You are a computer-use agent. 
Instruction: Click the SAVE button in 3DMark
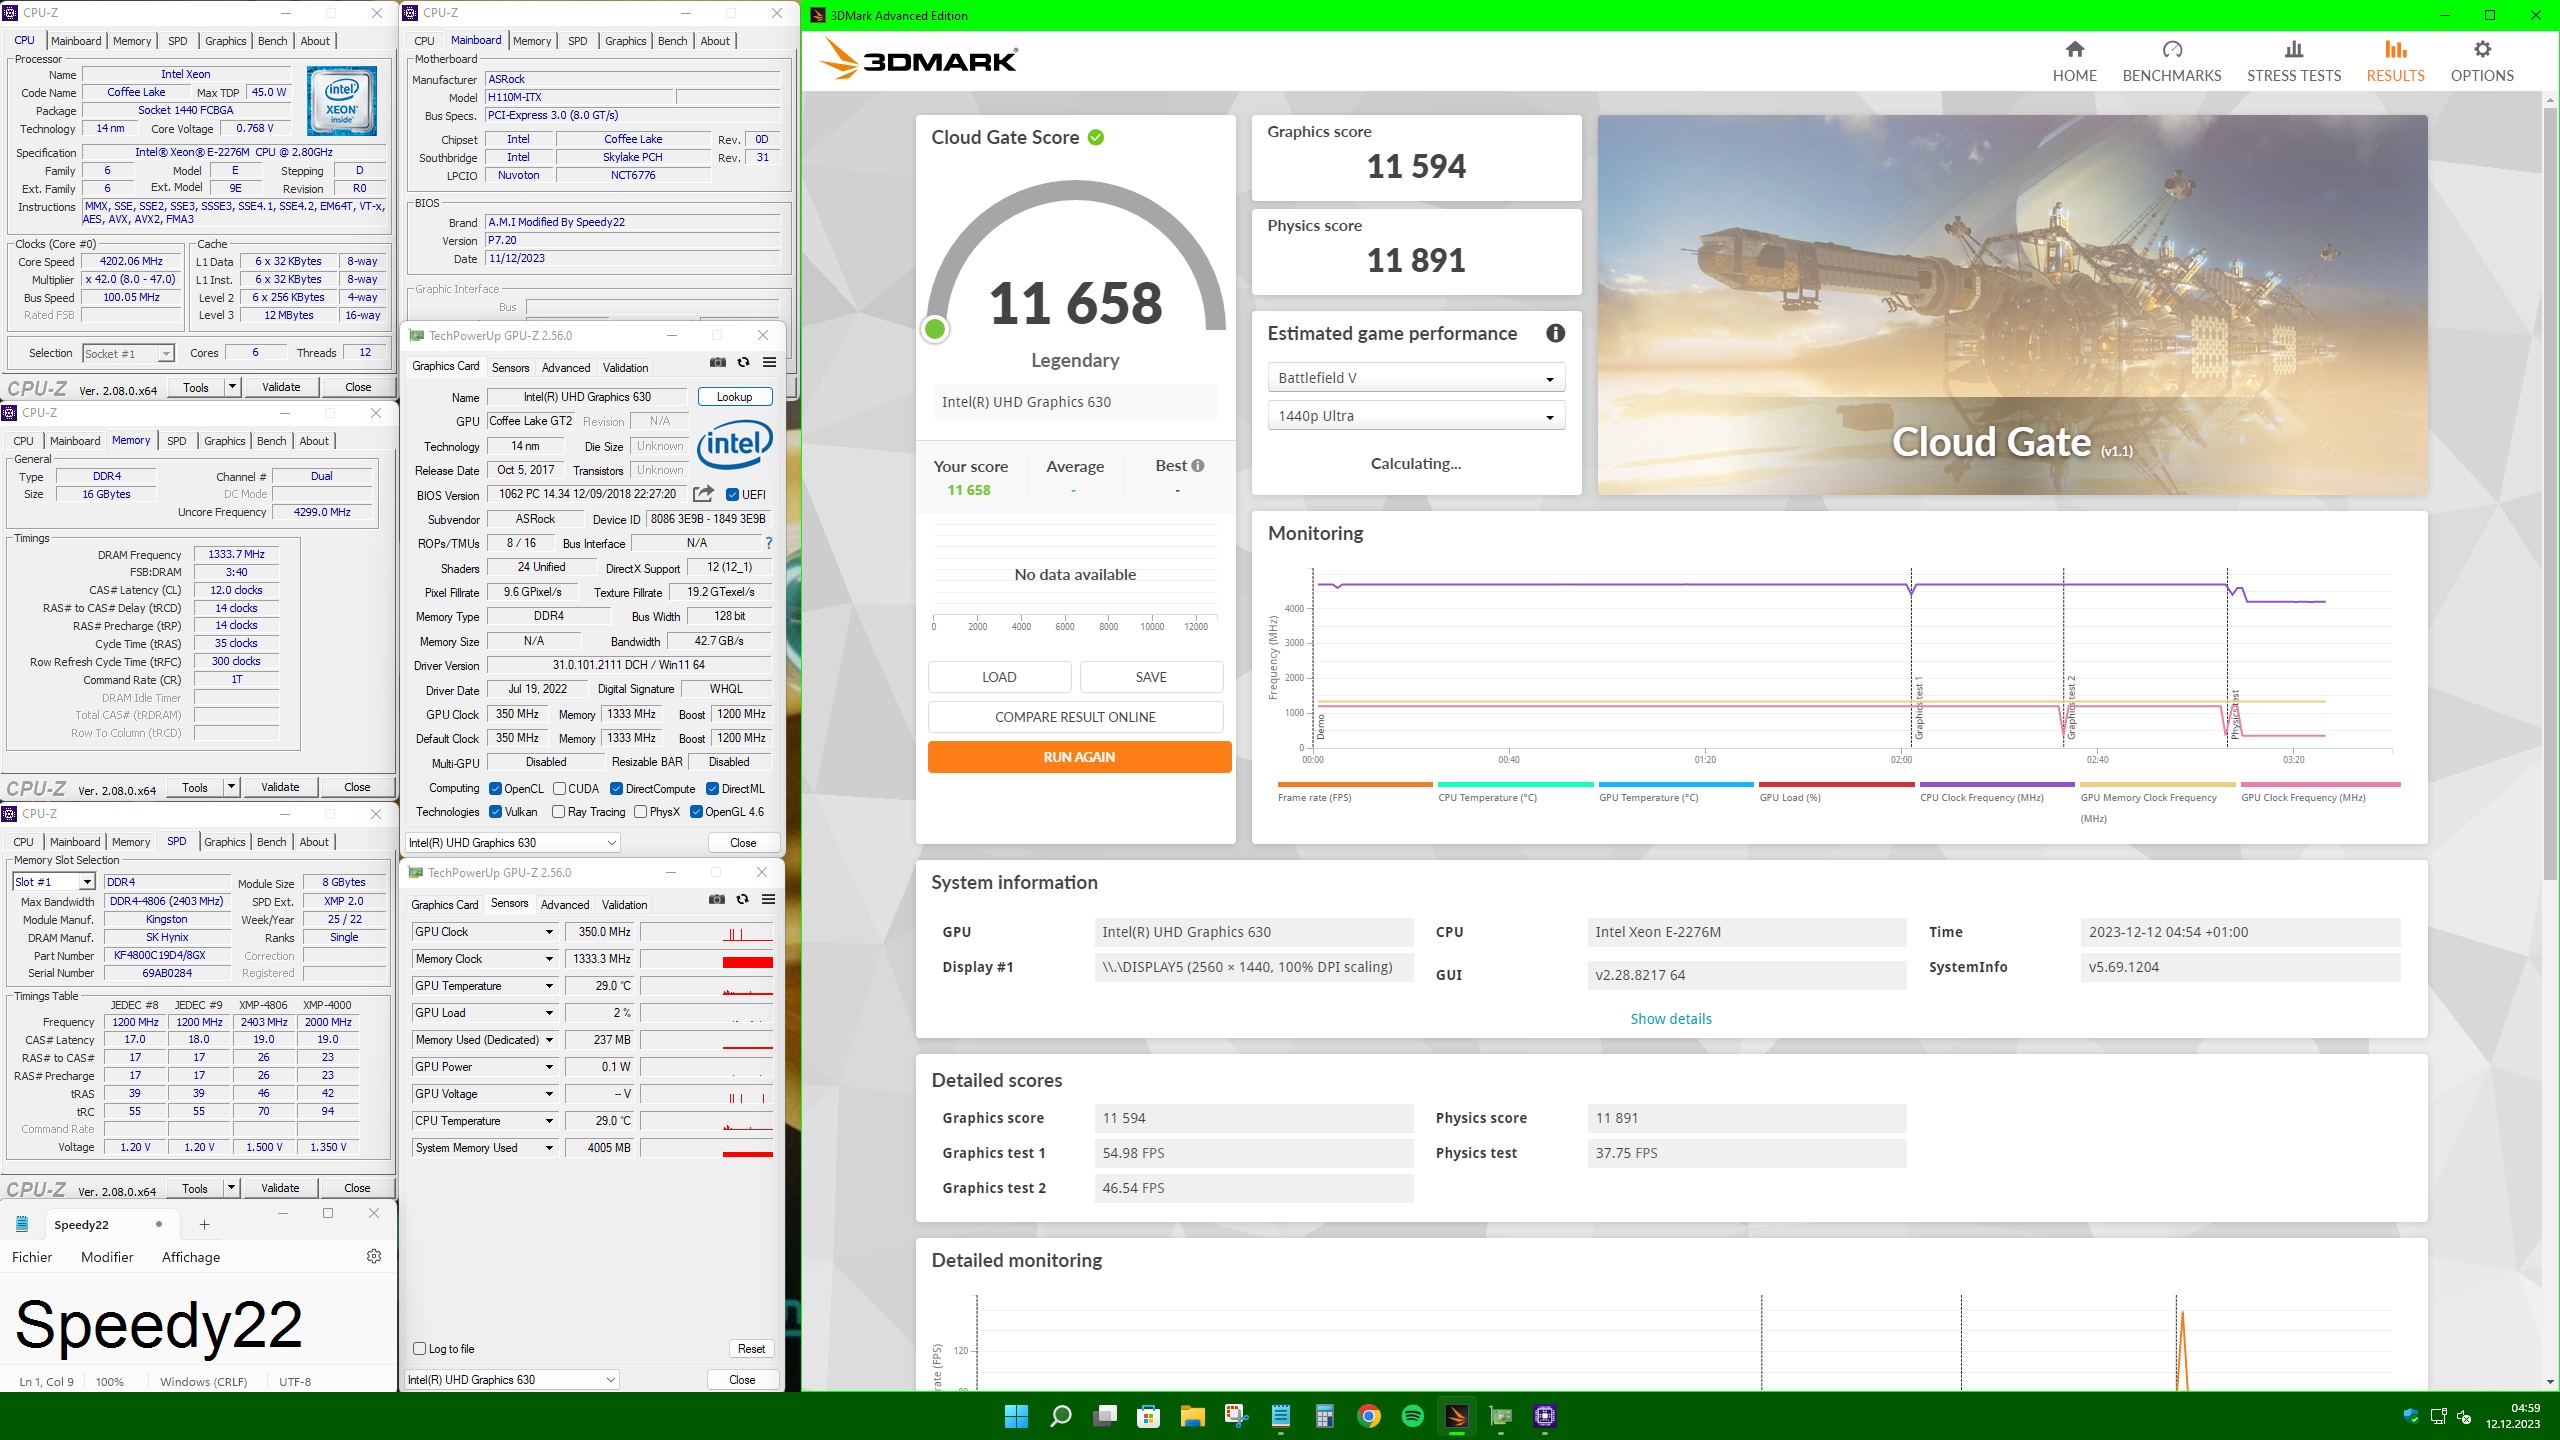tap(1151, 677)
